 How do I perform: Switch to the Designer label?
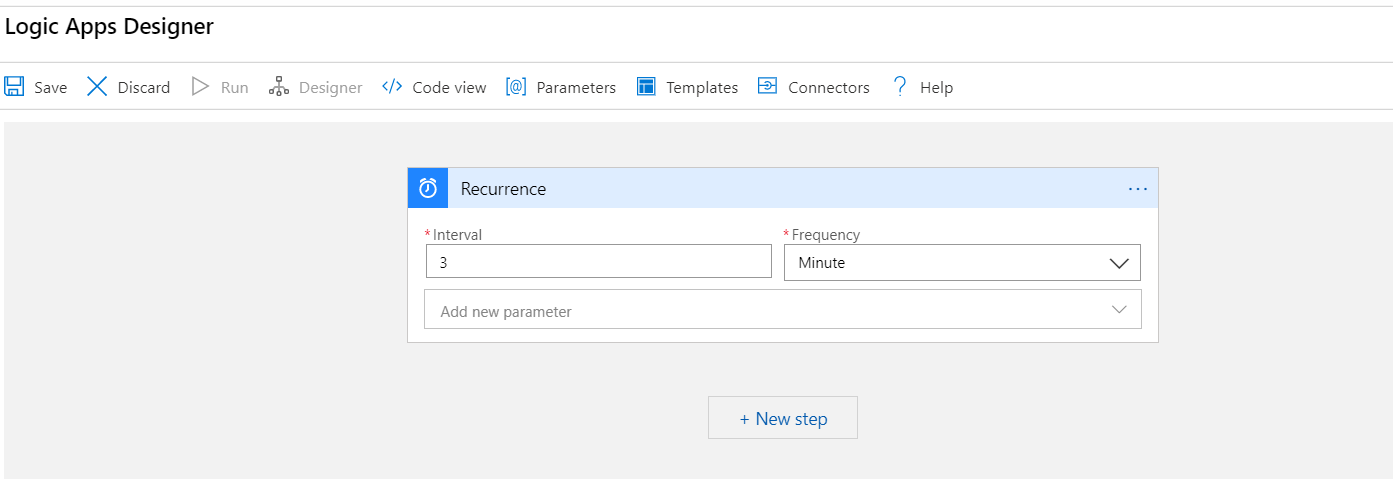pos(331,88)
